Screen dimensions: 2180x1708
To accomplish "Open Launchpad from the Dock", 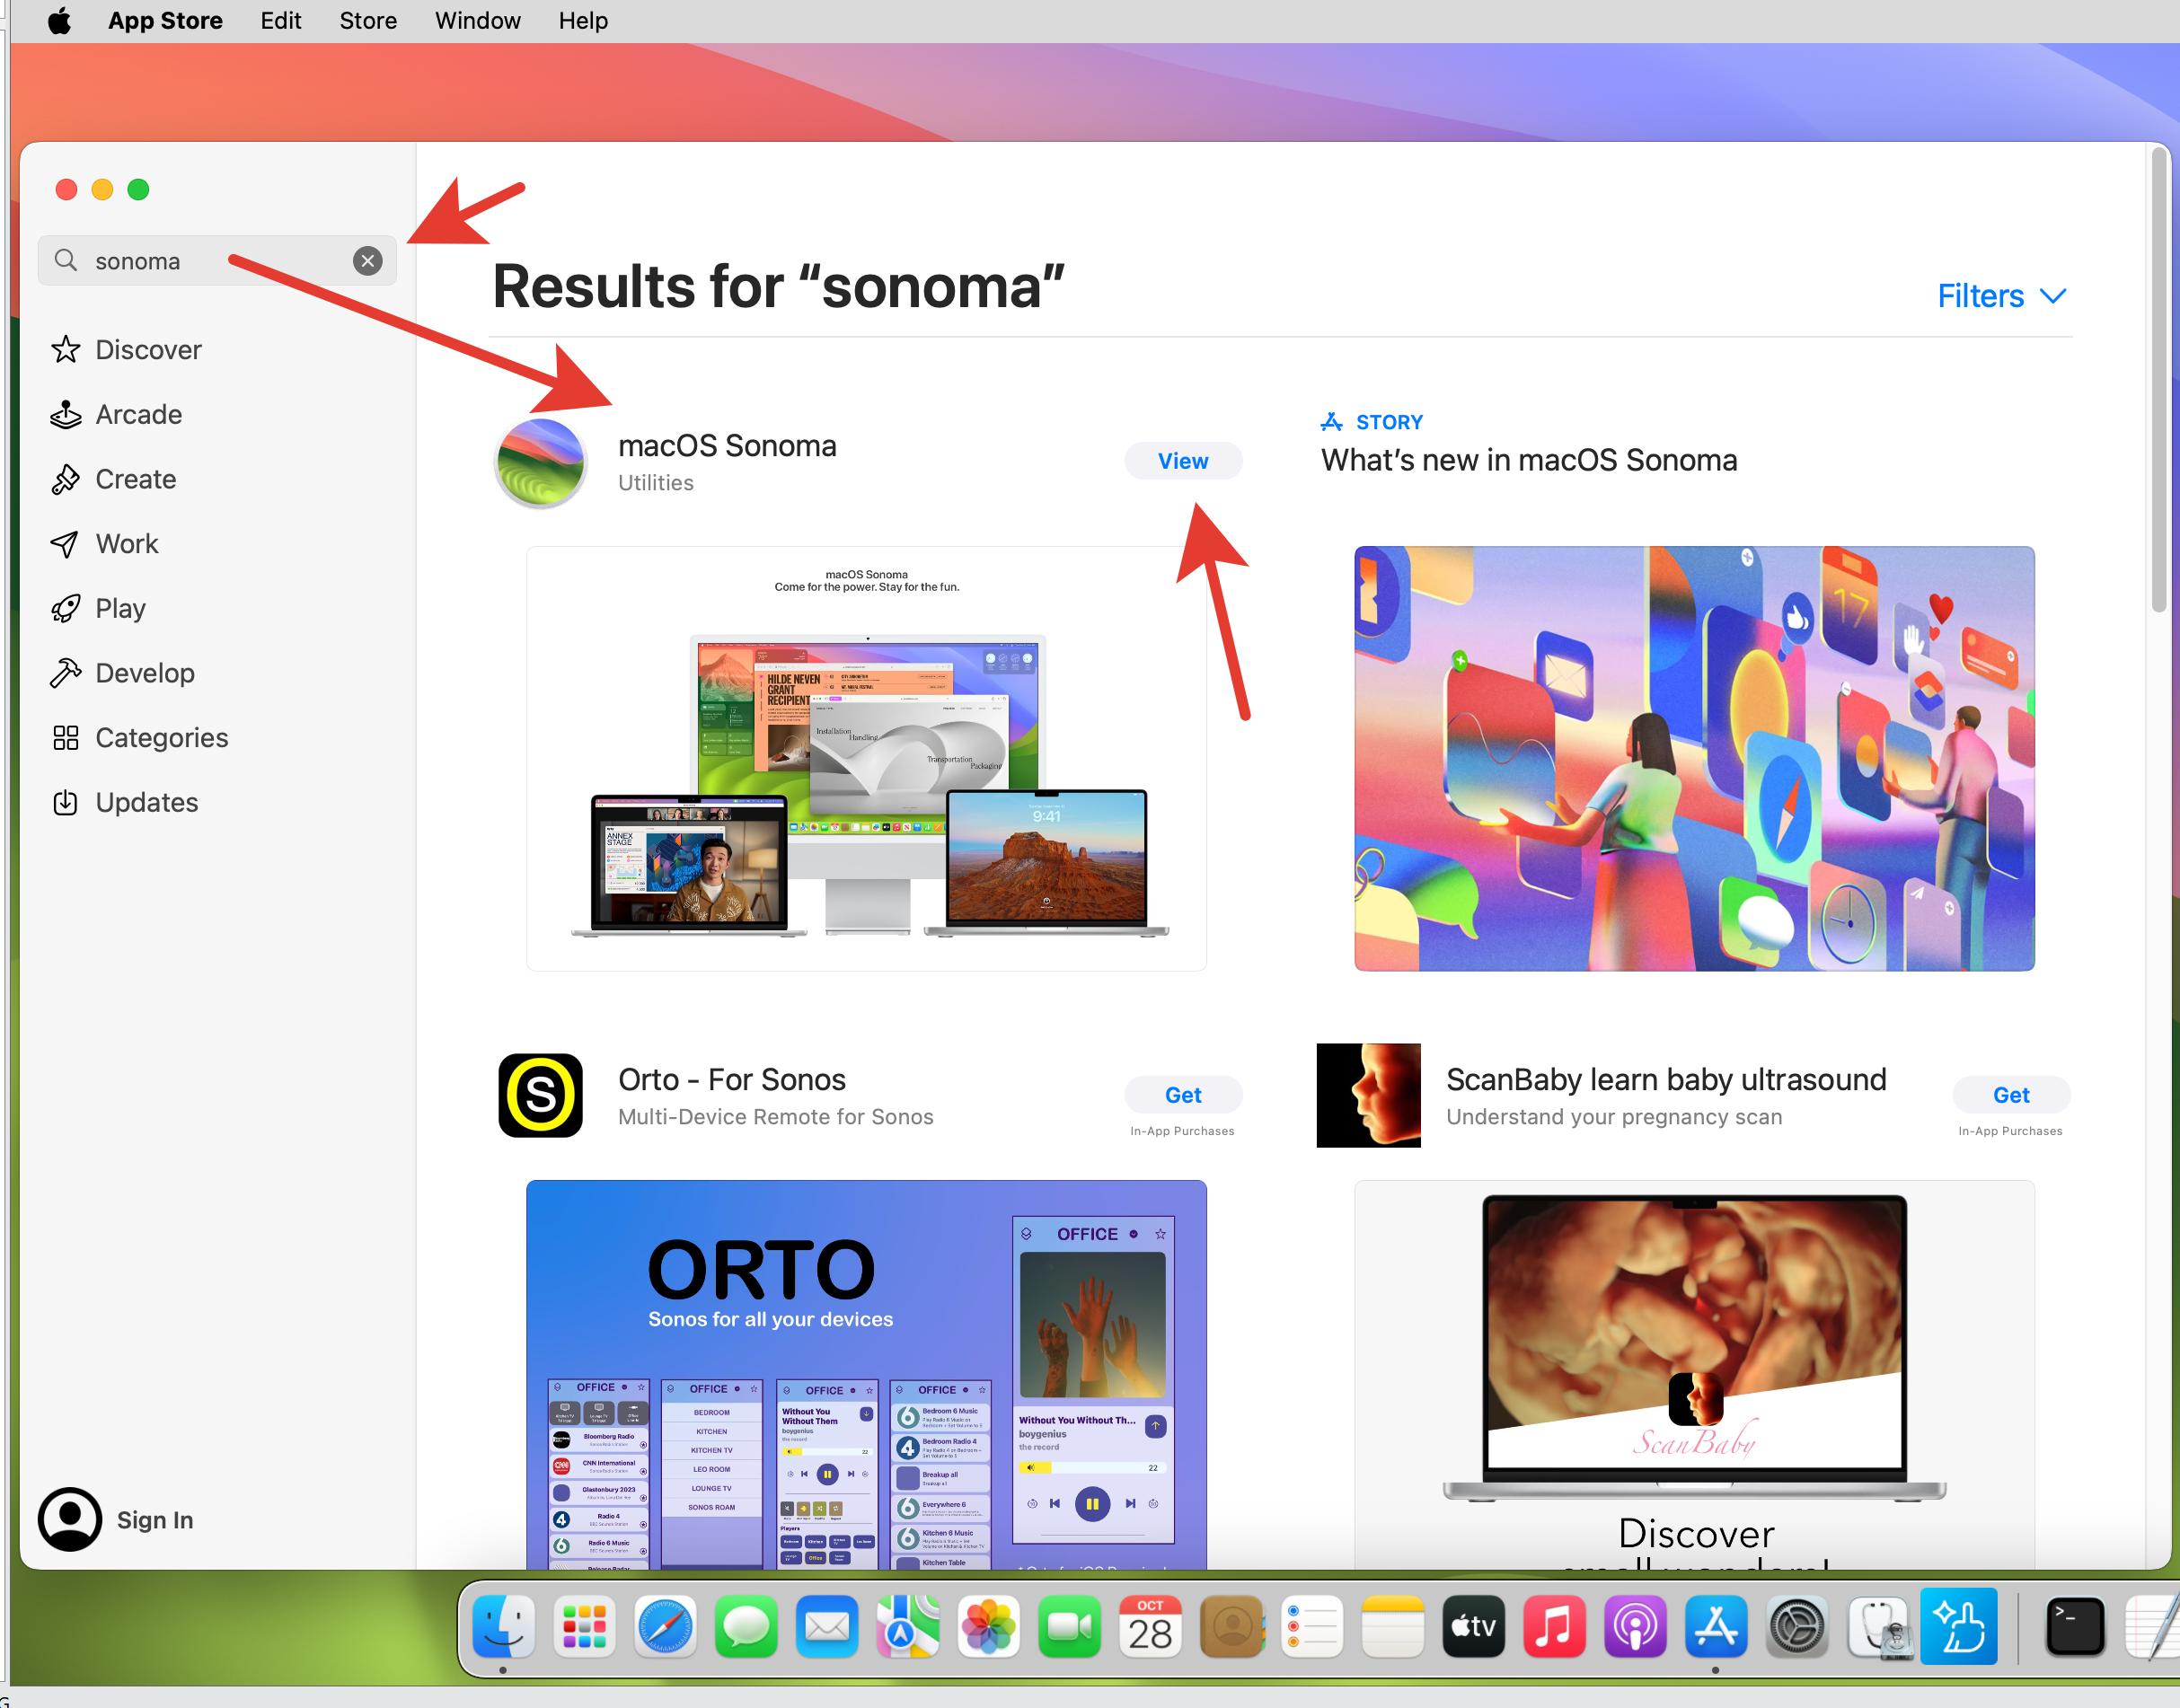I will pyautogui.click(x=584, y=1627).
